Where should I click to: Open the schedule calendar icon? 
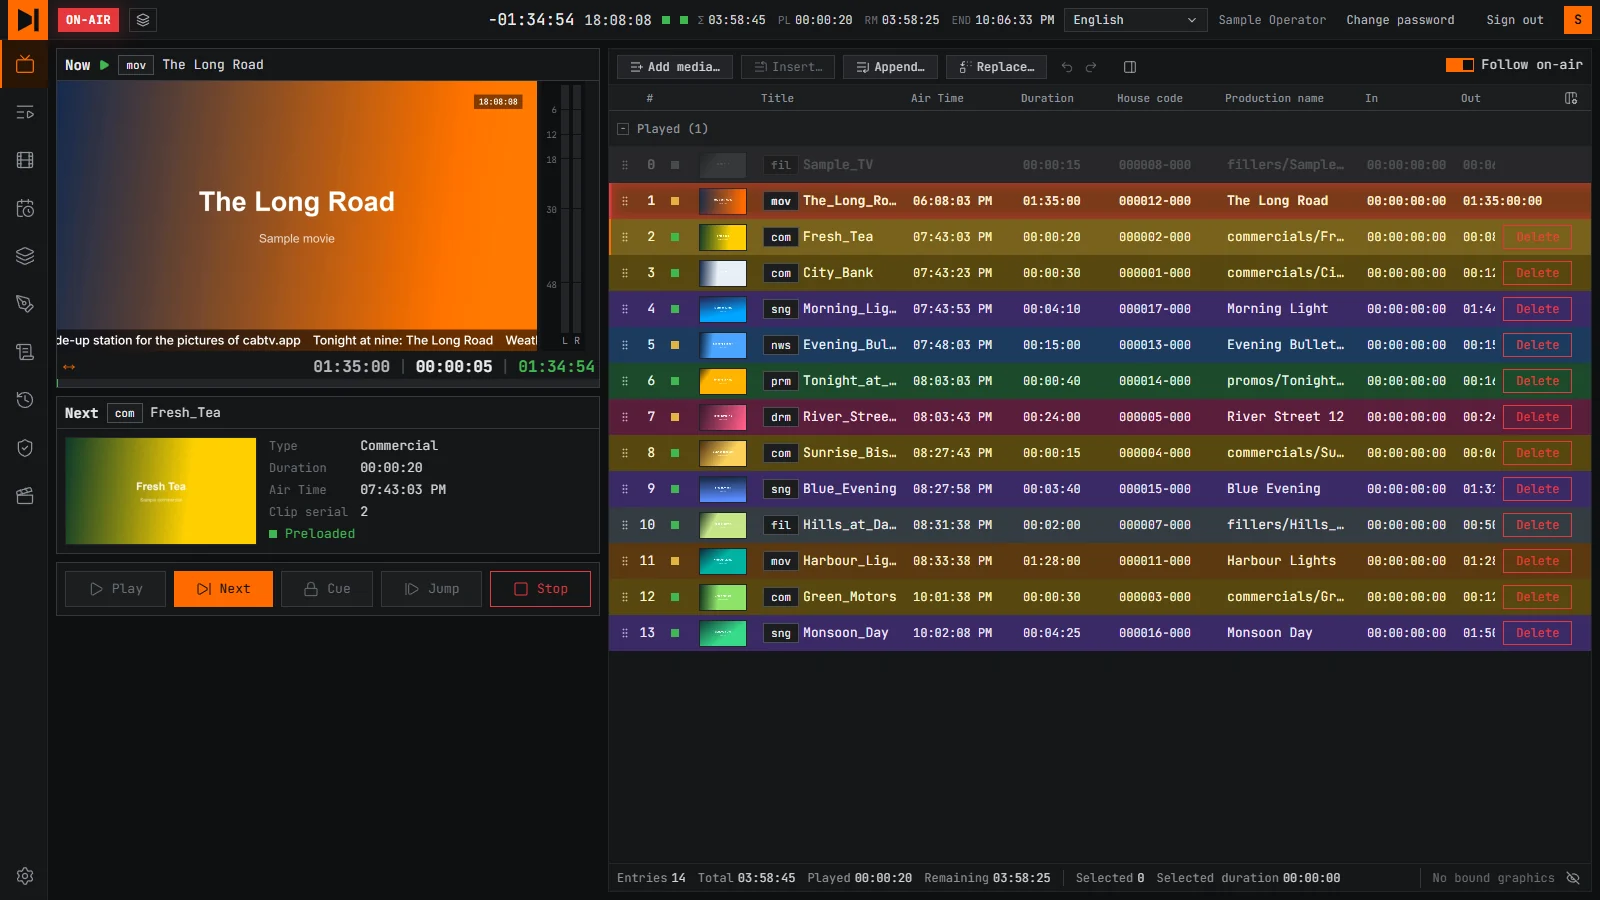[x=25, y=208]
